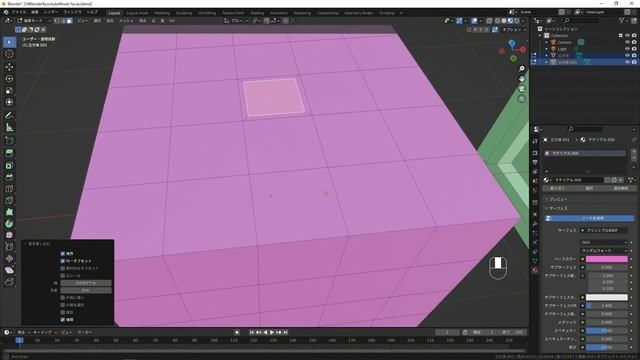640x360 pixels.
Task: Activate the Transform tool
Action: click(9, 102)
